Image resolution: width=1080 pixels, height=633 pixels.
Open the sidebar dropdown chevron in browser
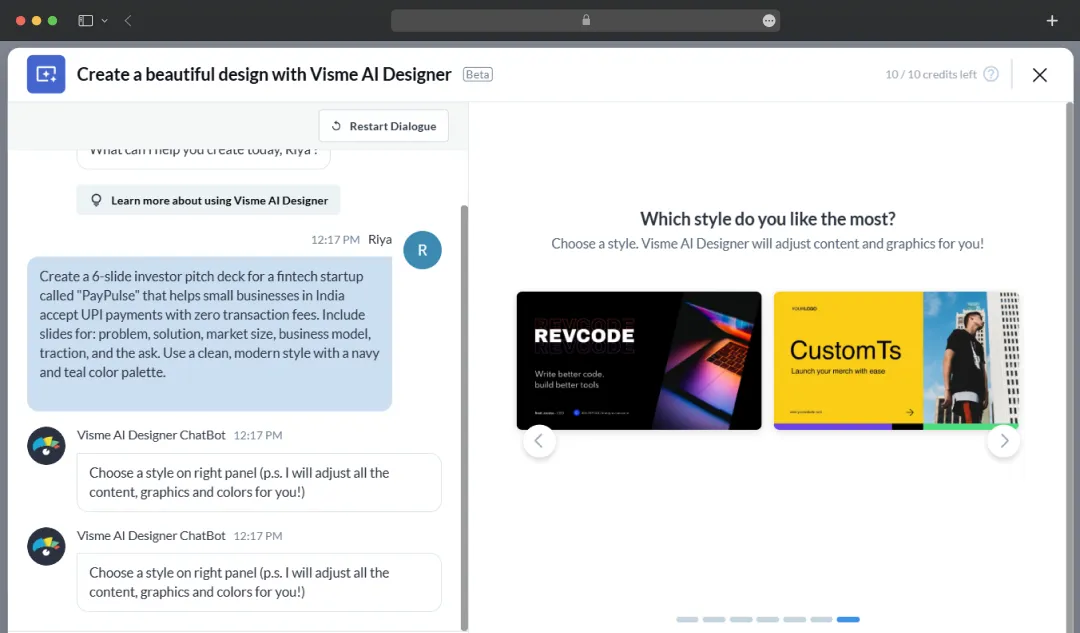point(105,21)
